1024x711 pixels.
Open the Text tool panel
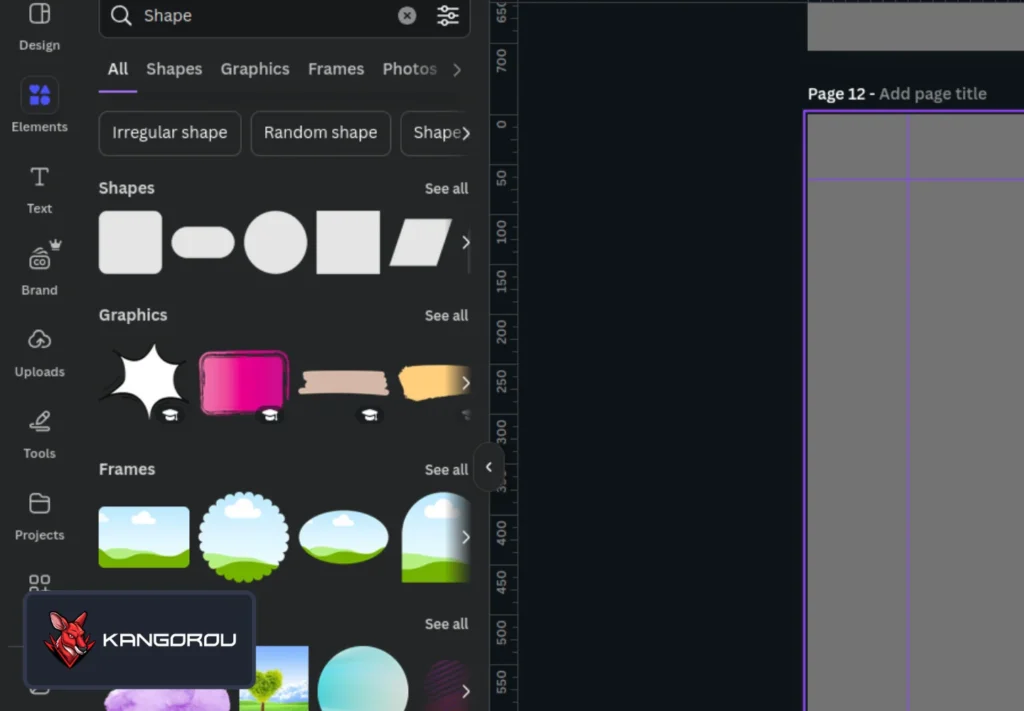coord(39,188)
